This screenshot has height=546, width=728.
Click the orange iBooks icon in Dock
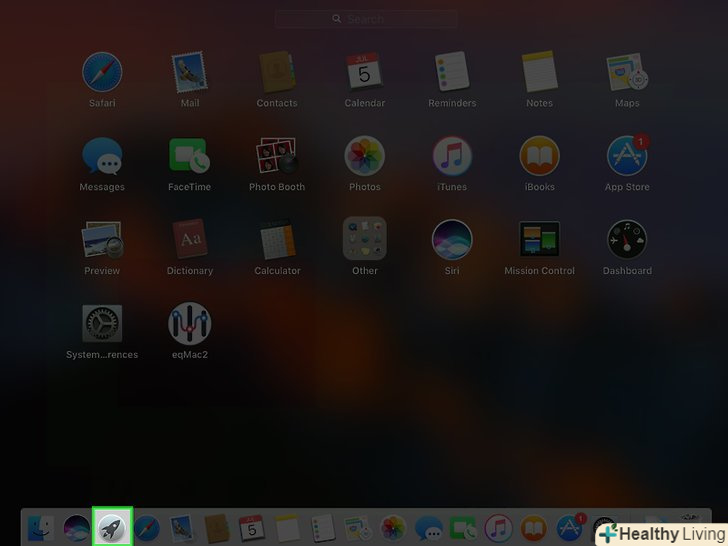[533, 528]
